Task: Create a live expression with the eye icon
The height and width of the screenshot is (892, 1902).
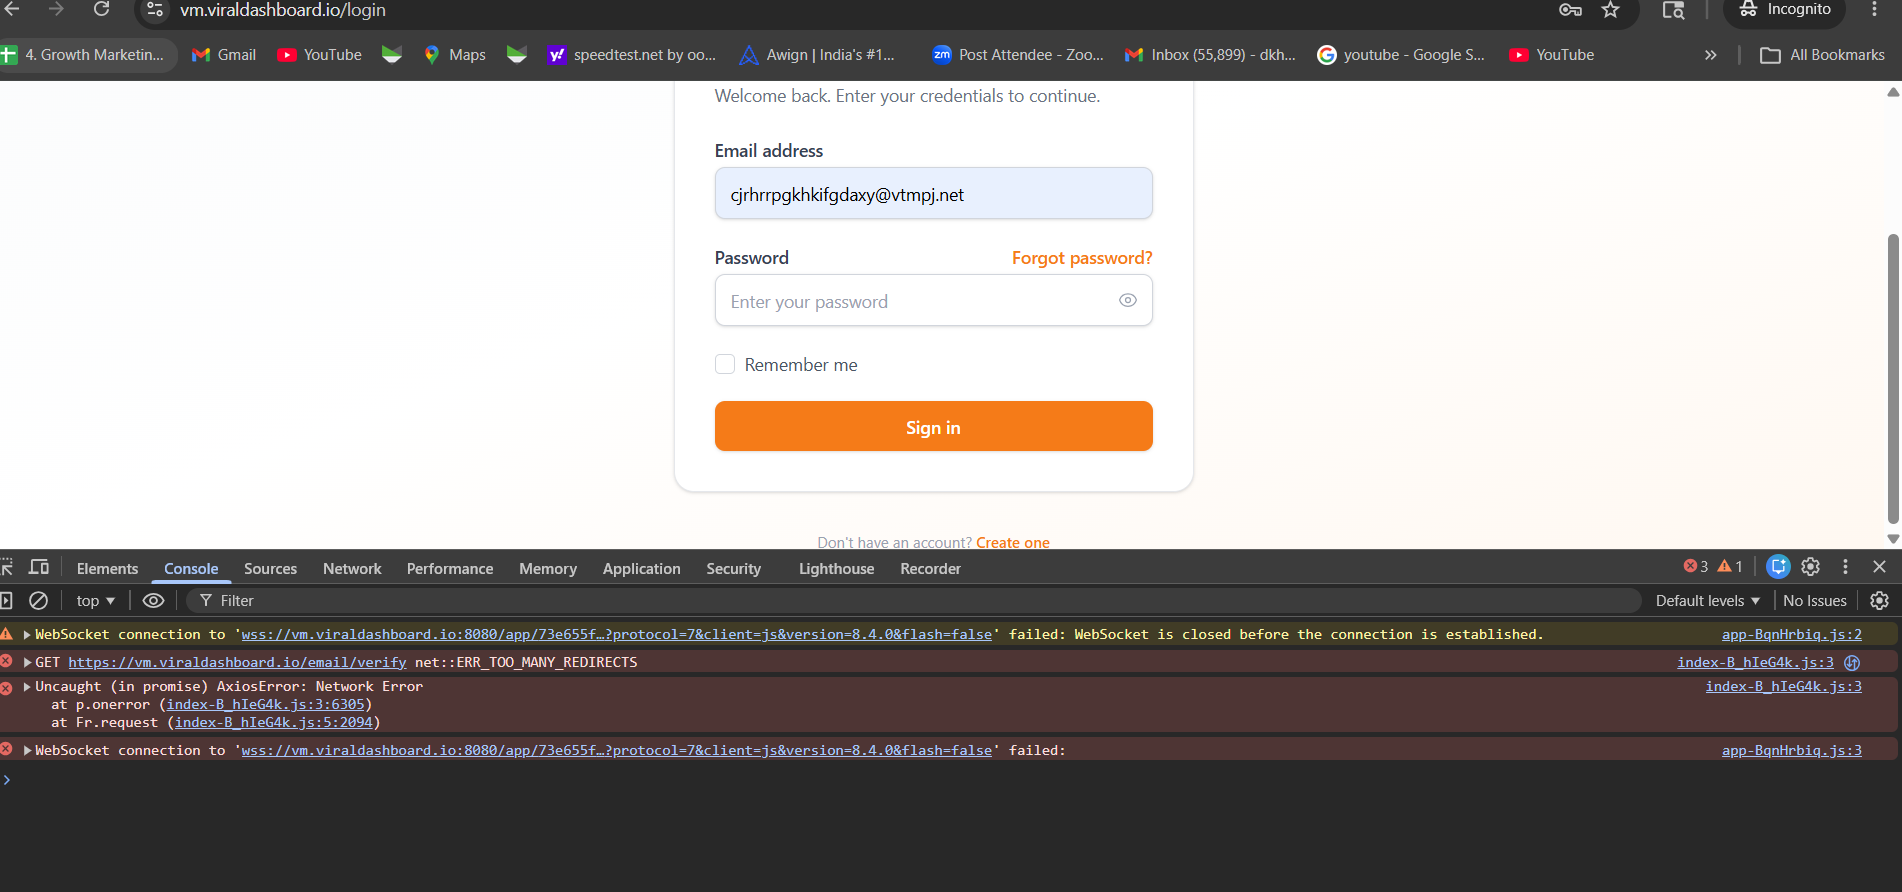Action: tap(153, 600)
